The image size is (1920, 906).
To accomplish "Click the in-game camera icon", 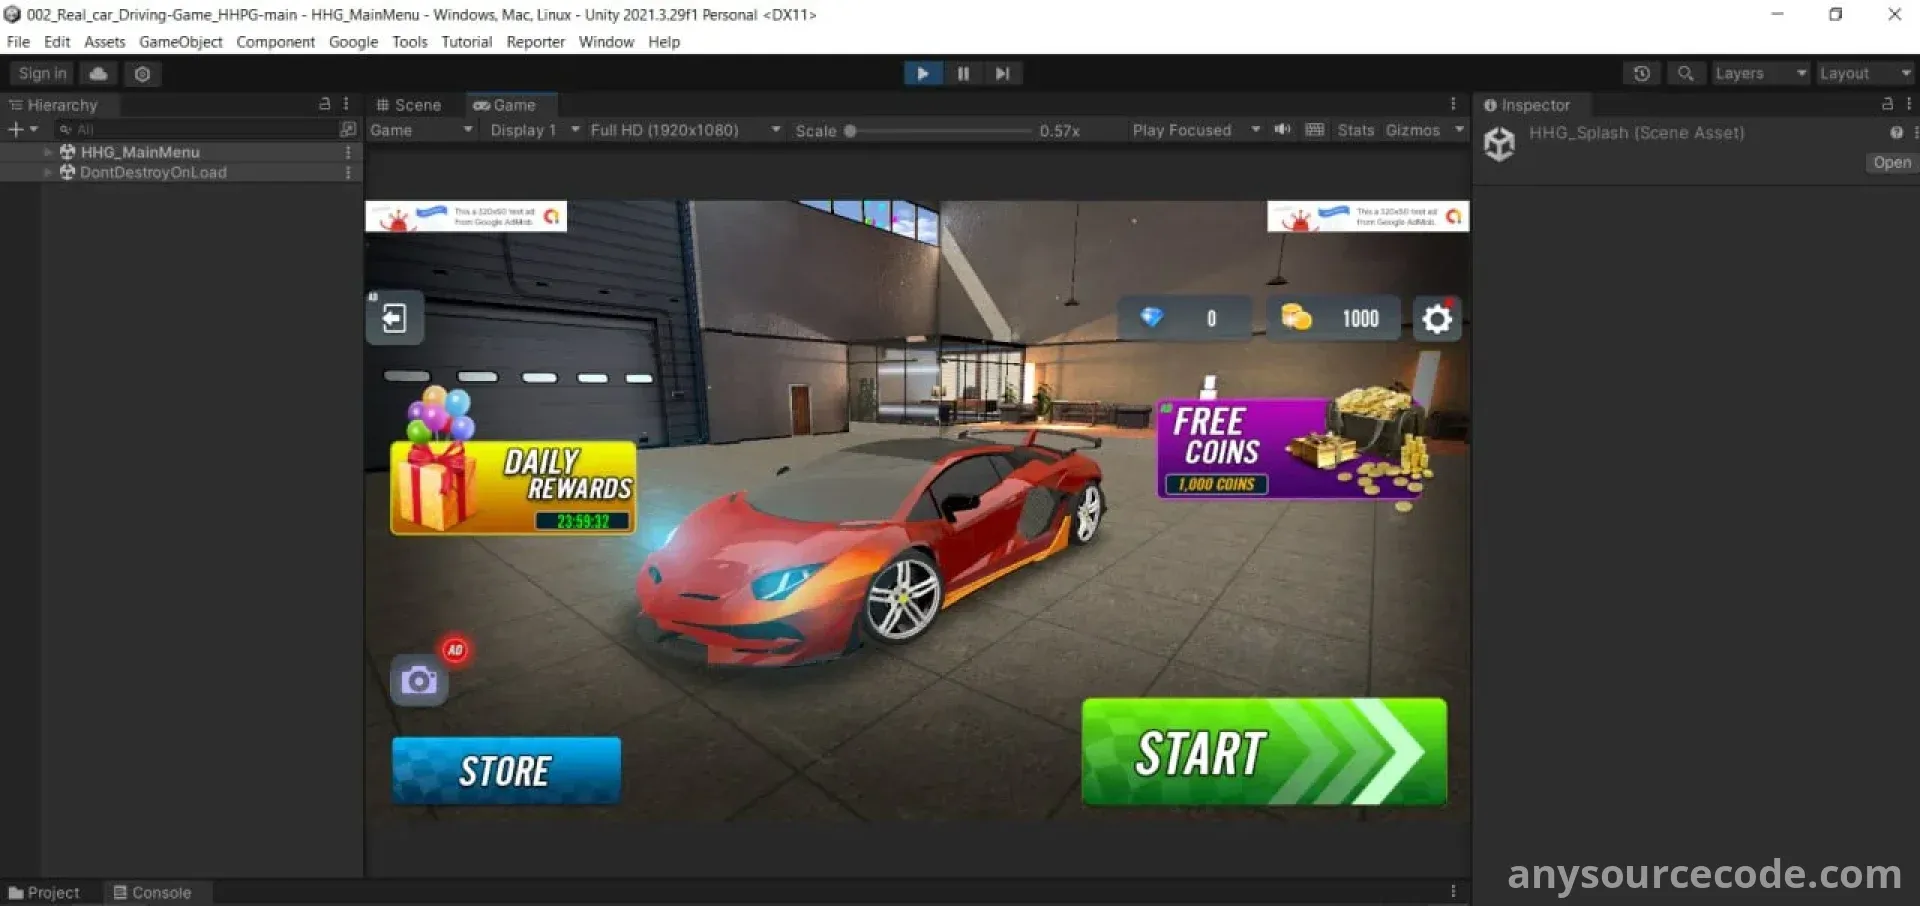I will point(418,681).
